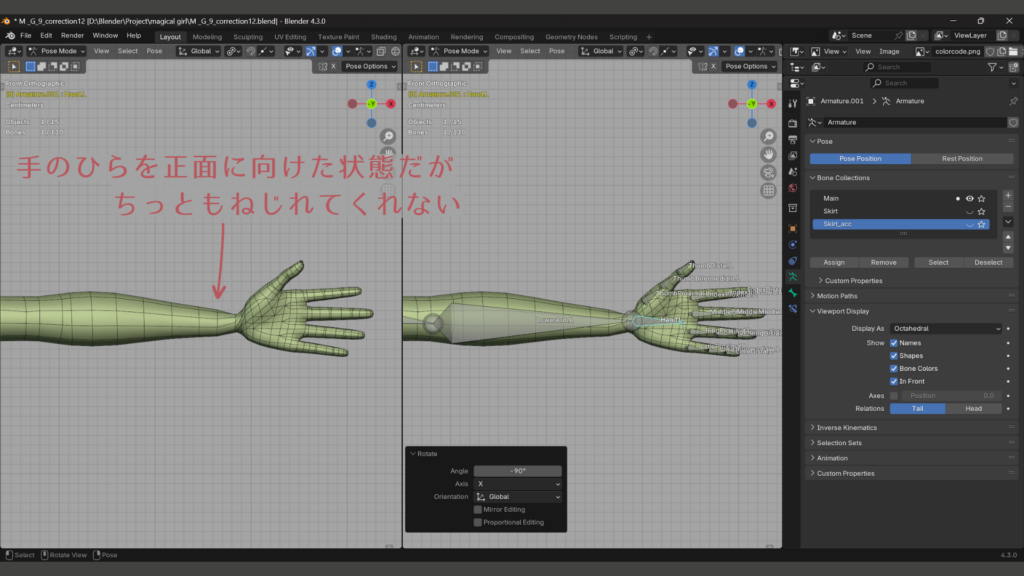This screenshot has width=1024, height=576.
Task: Open the Armature object data properties tab
Action: (793, 276)
